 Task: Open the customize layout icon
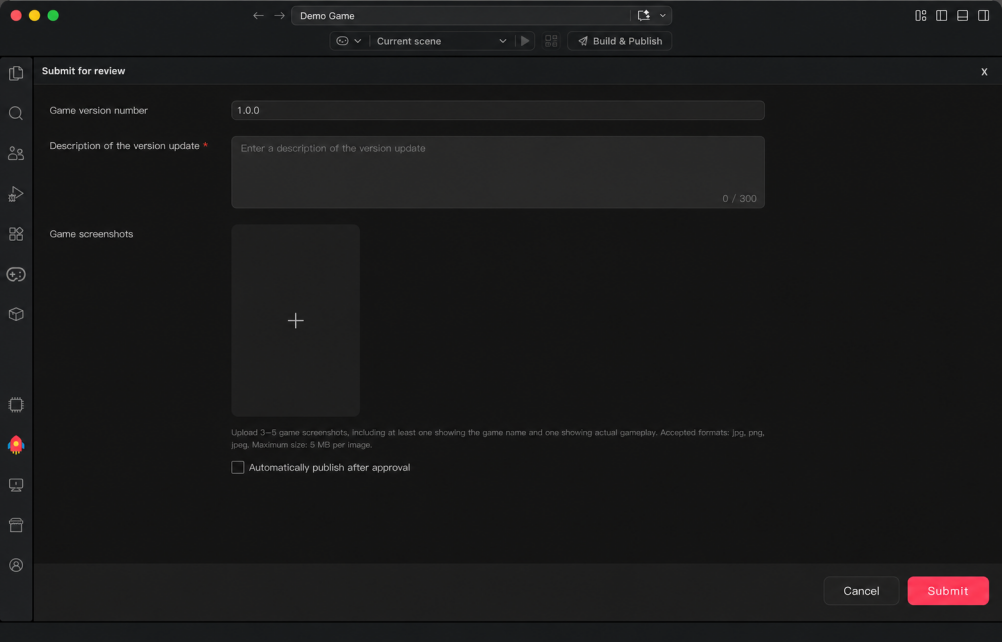[x=921, y=15]
